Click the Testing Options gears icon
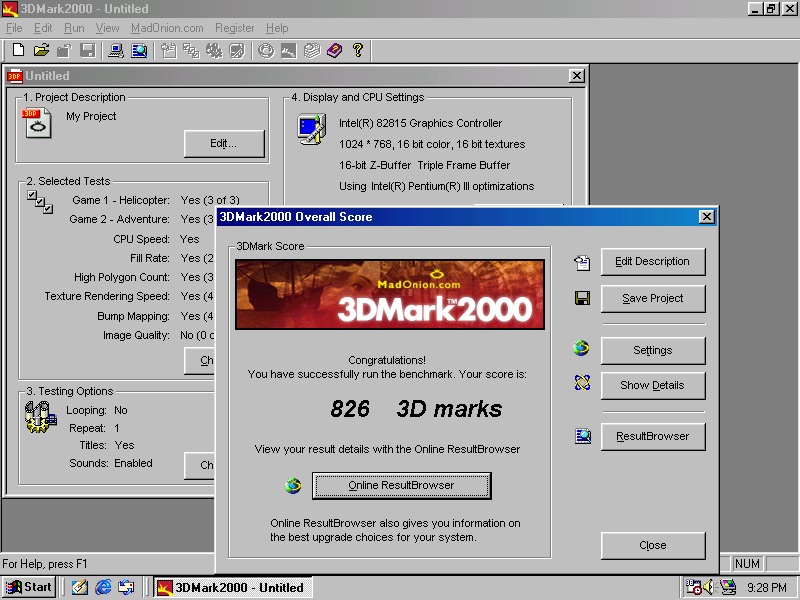Viewport: 800px width, 600px height. point(40,417)
